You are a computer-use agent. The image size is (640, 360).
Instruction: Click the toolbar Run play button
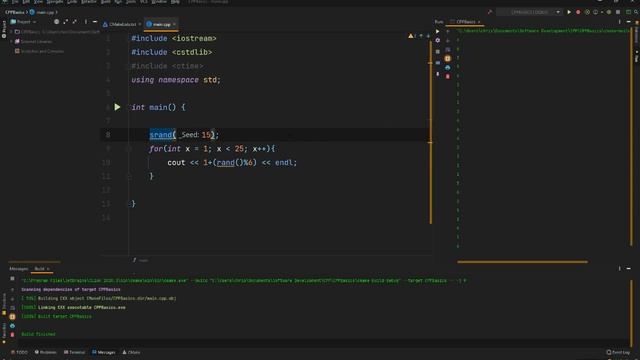coord(569,12)
